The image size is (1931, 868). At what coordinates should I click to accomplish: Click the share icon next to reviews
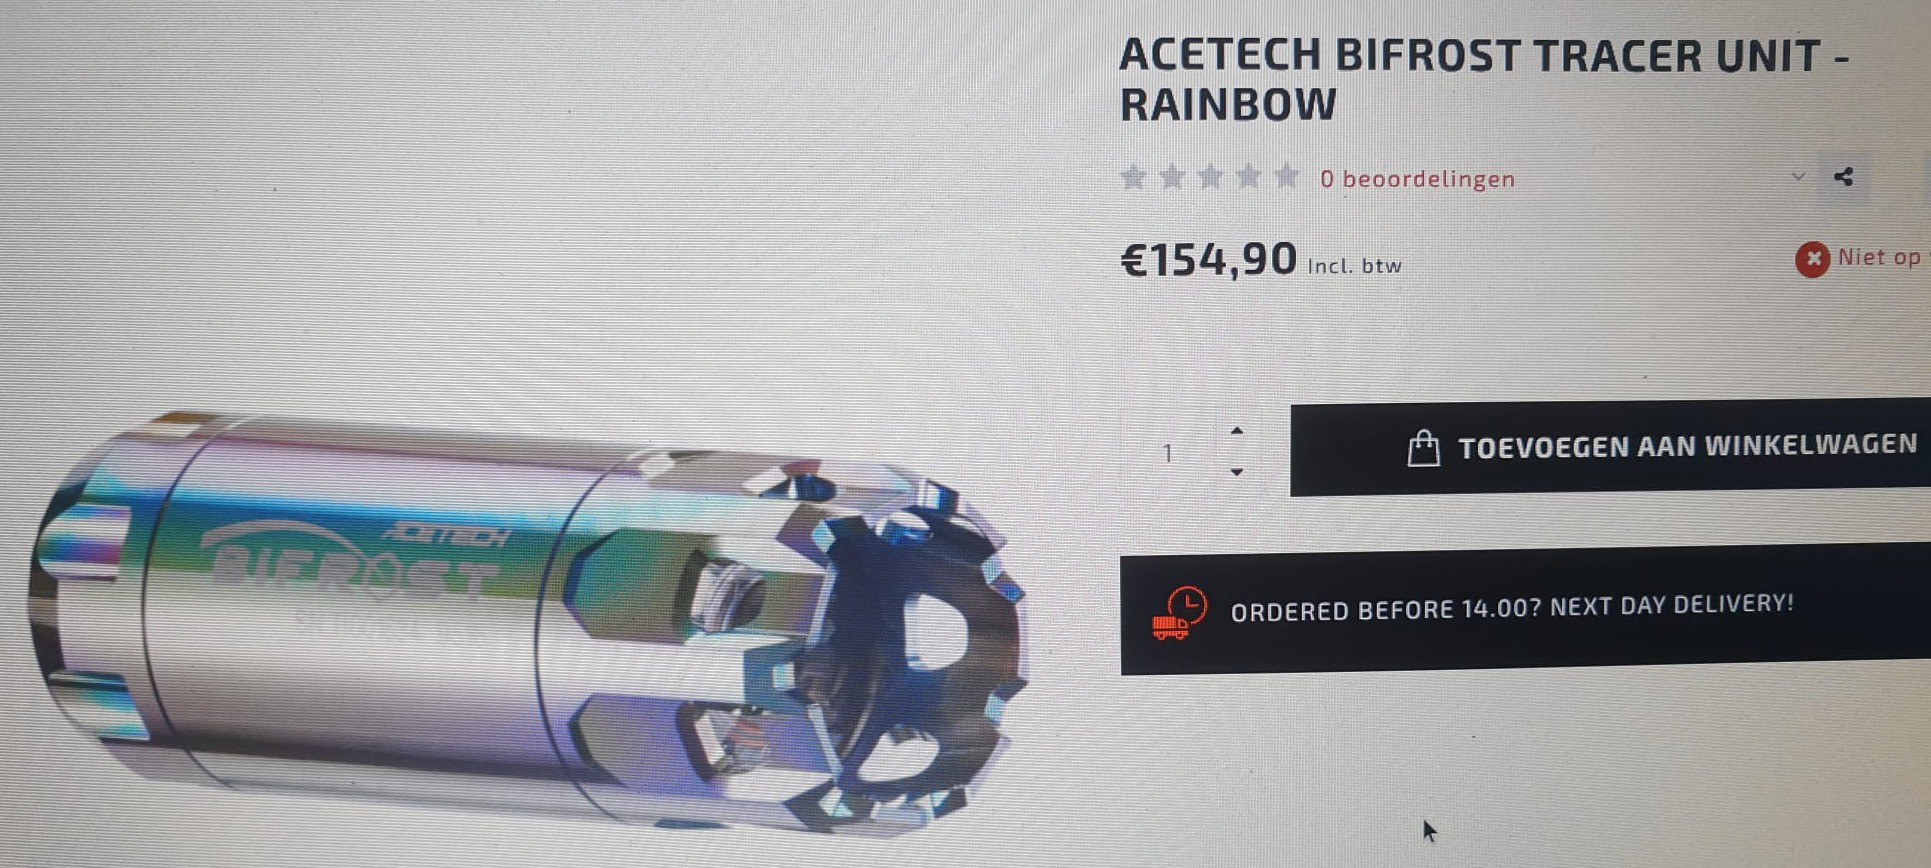tap(1844, 177)
